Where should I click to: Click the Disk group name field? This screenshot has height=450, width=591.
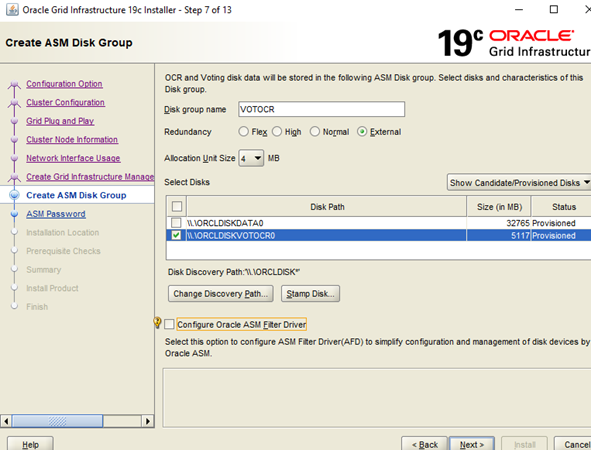point(322,109)
